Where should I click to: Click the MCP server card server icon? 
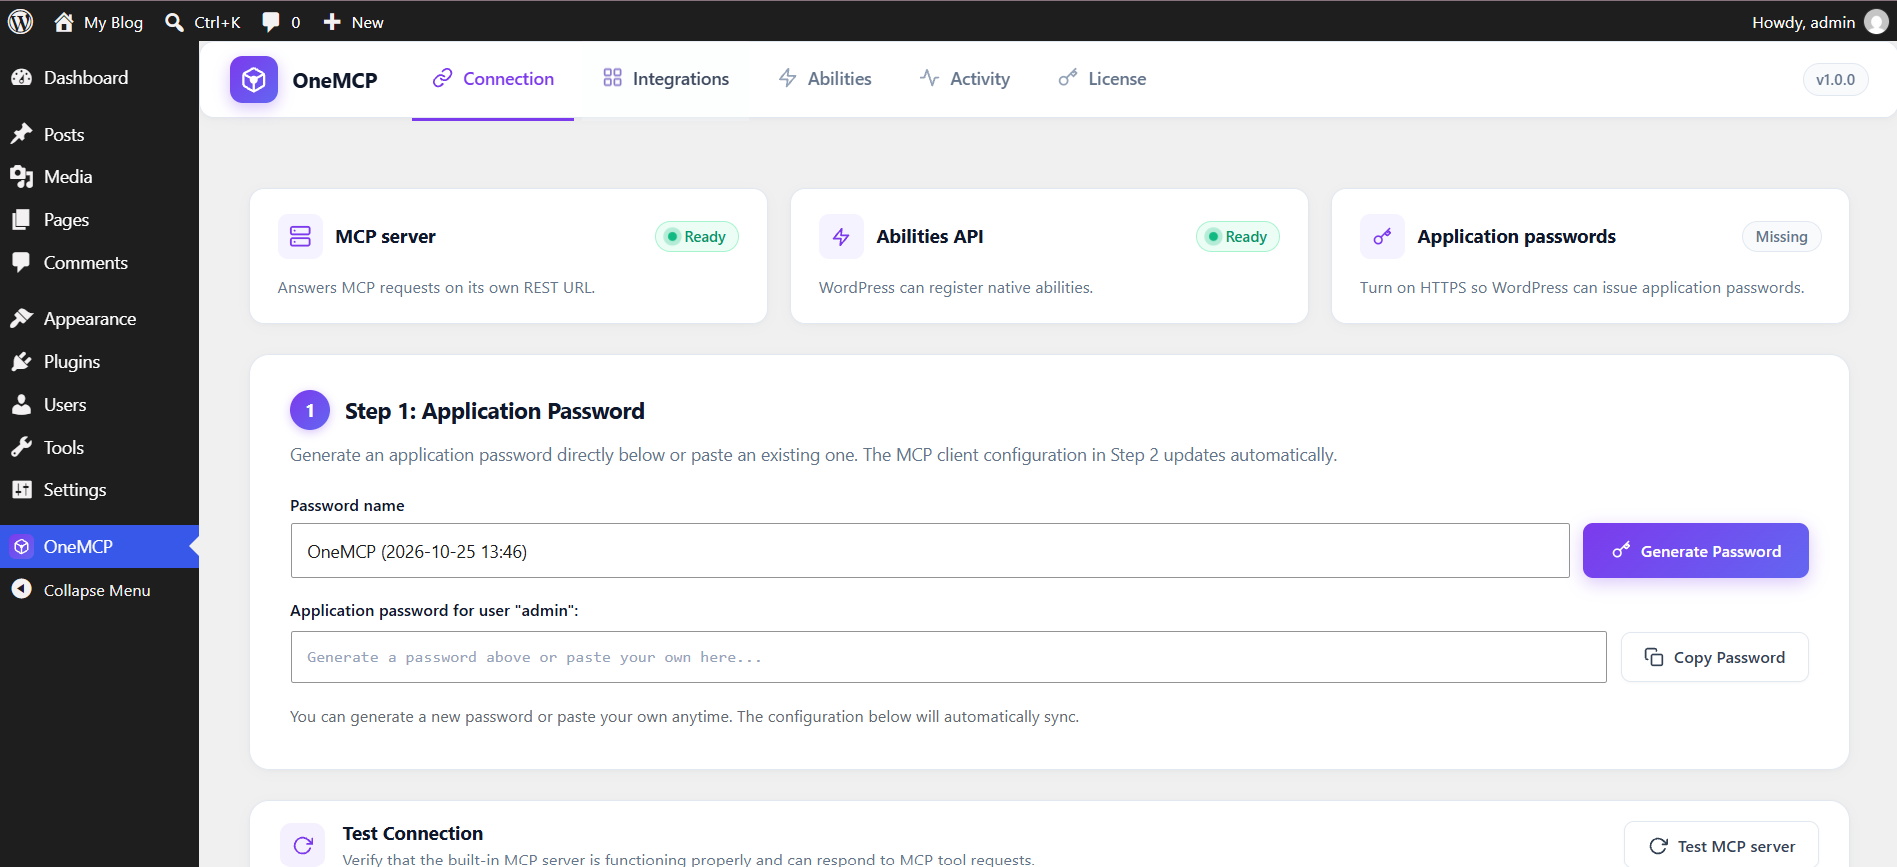coord(300,237)
